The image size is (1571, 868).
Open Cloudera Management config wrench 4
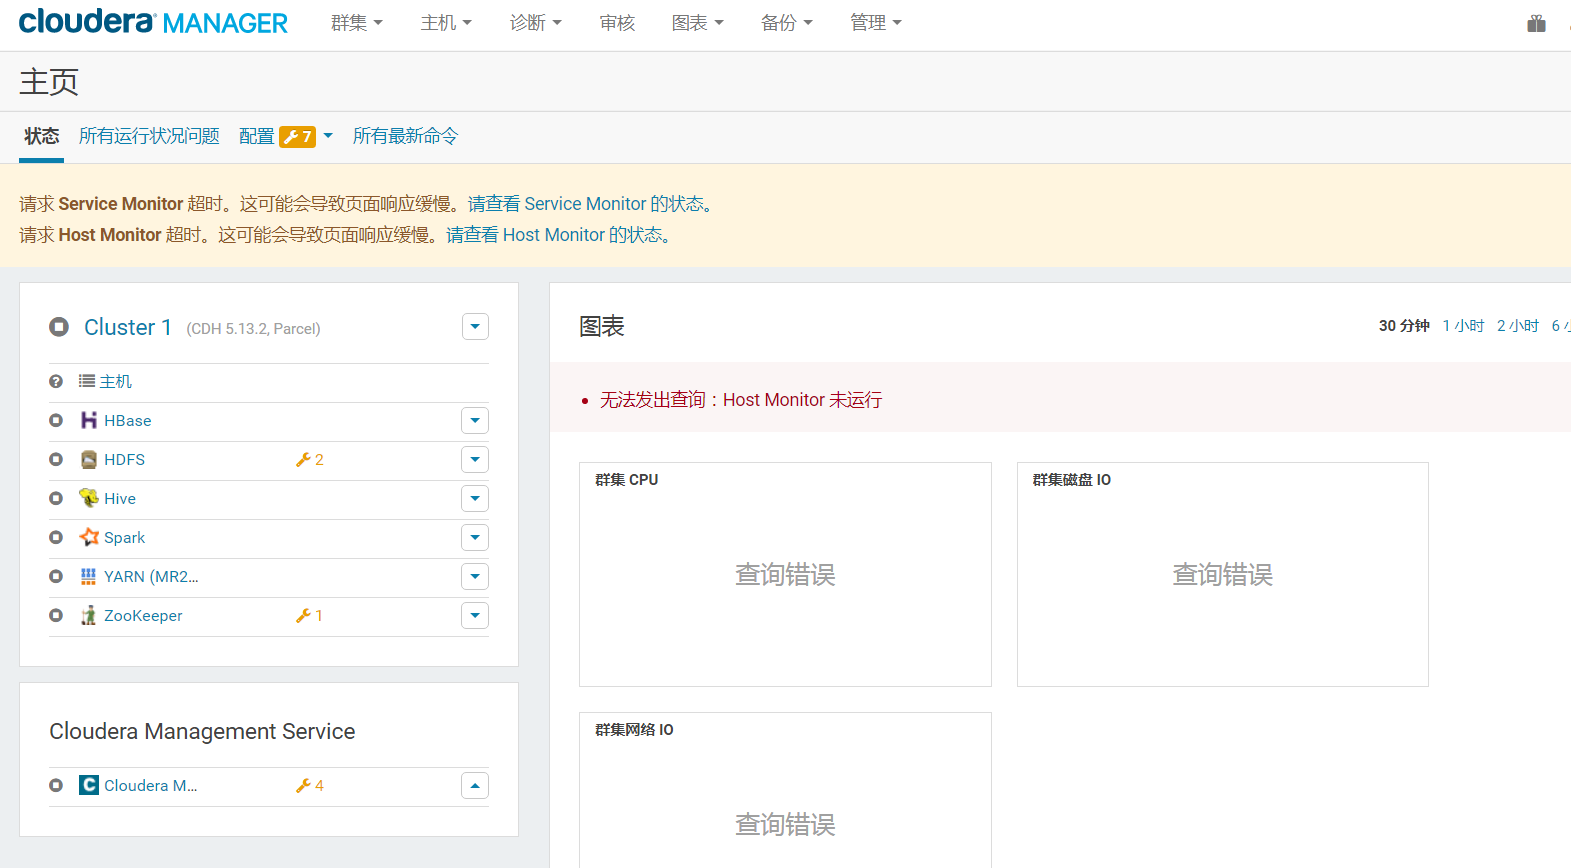310,785
